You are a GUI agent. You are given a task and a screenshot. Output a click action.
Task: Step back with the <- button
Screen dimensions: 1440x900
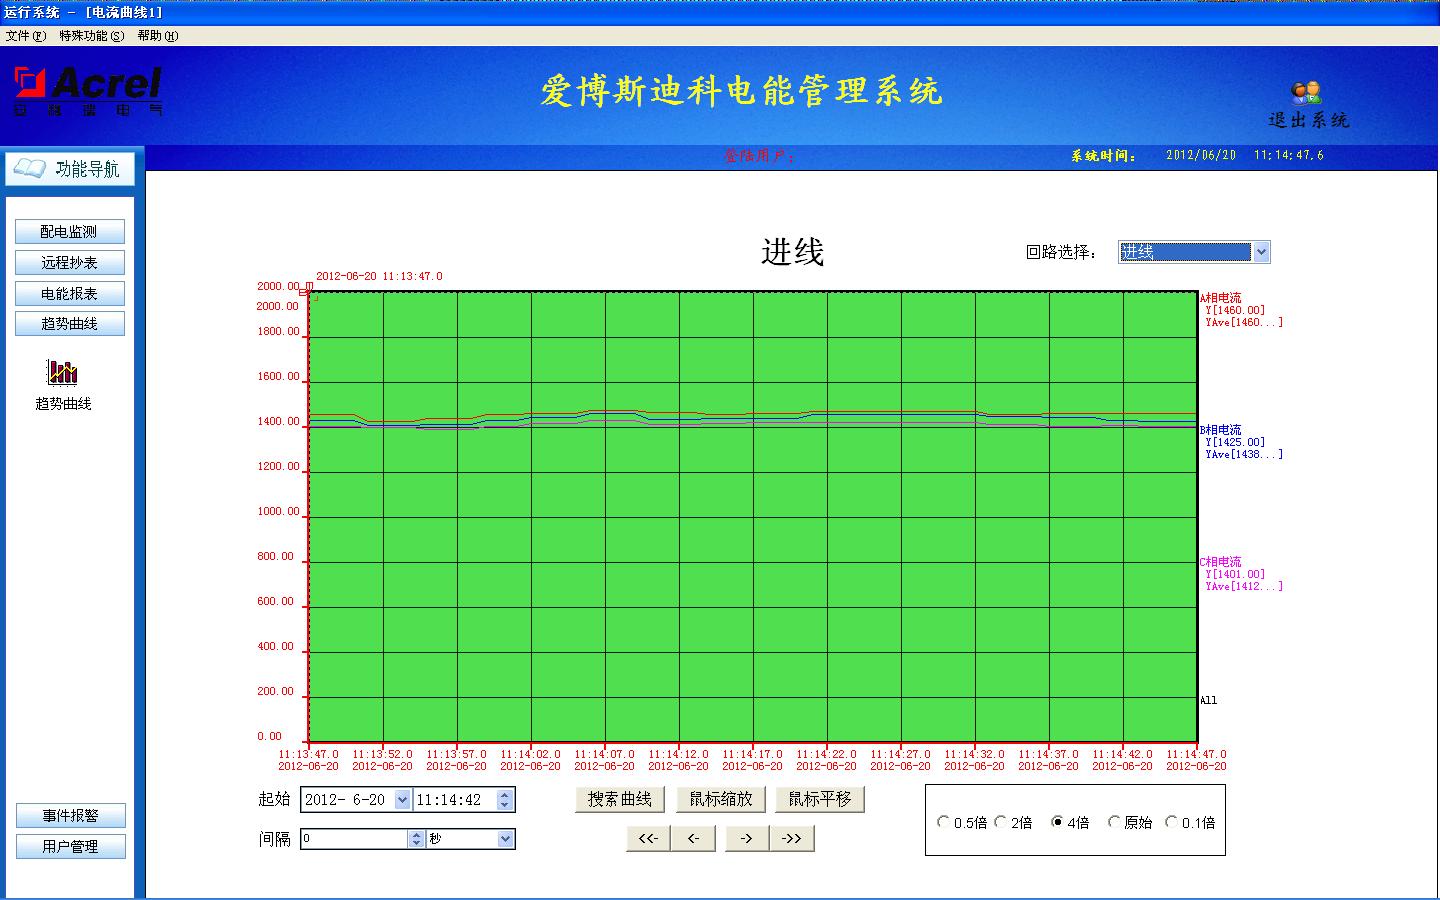coord(694,838)
